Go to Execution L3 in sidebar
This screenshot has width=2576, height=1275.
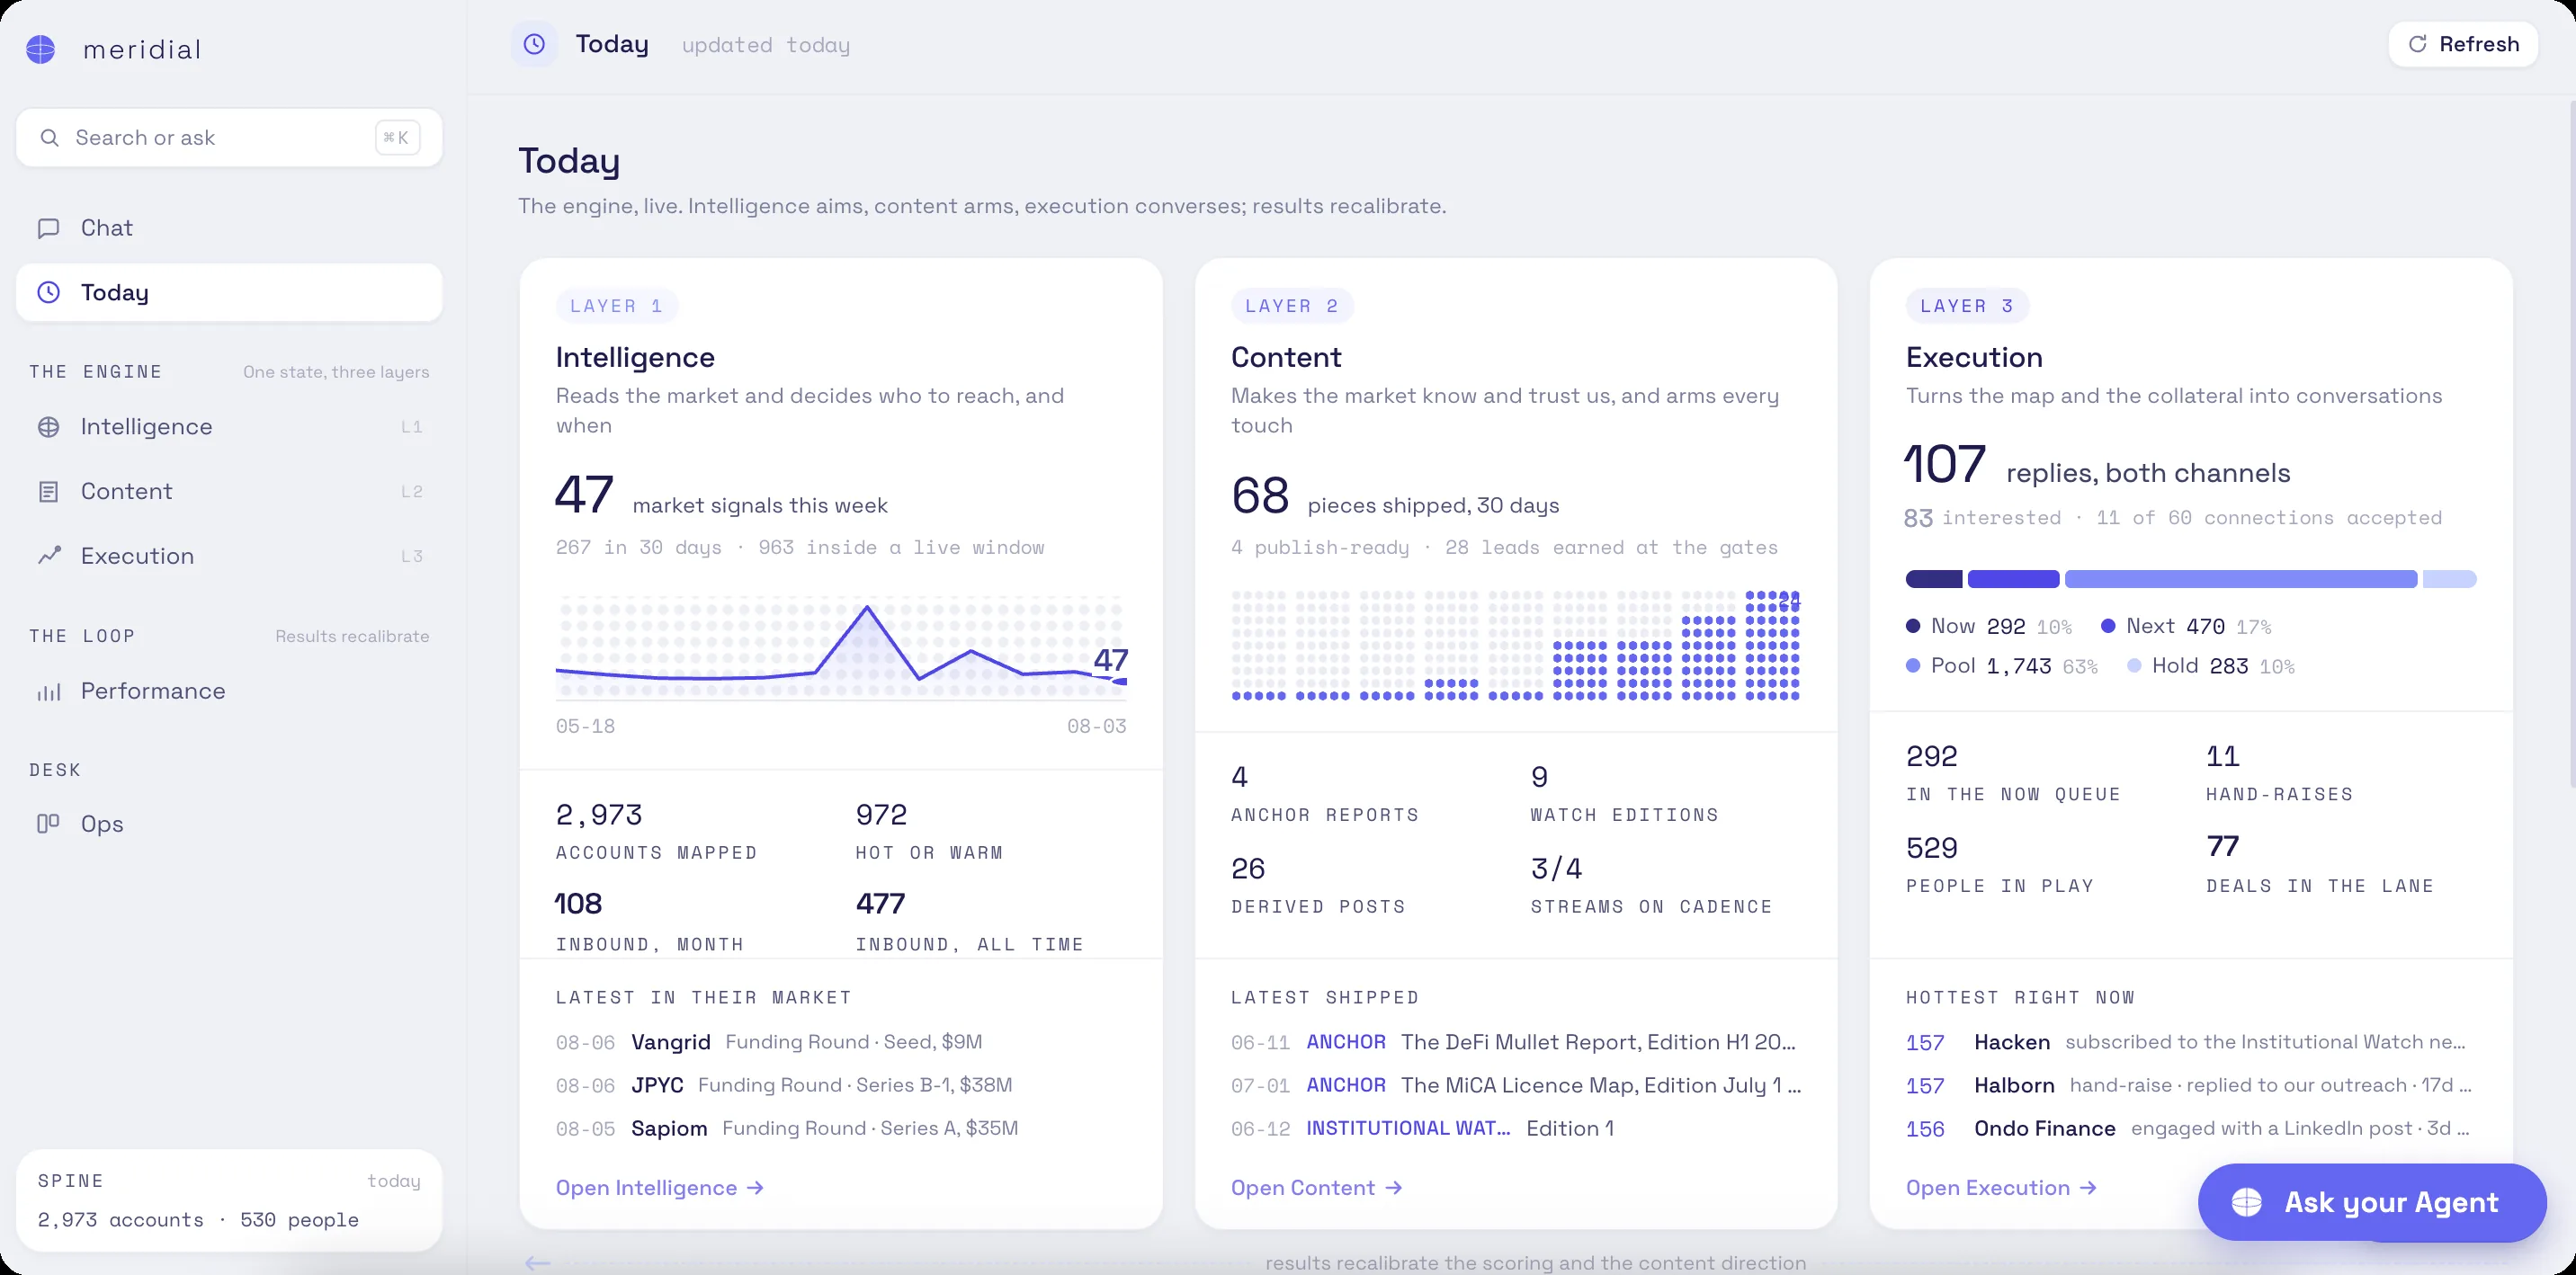coord(229,555)
